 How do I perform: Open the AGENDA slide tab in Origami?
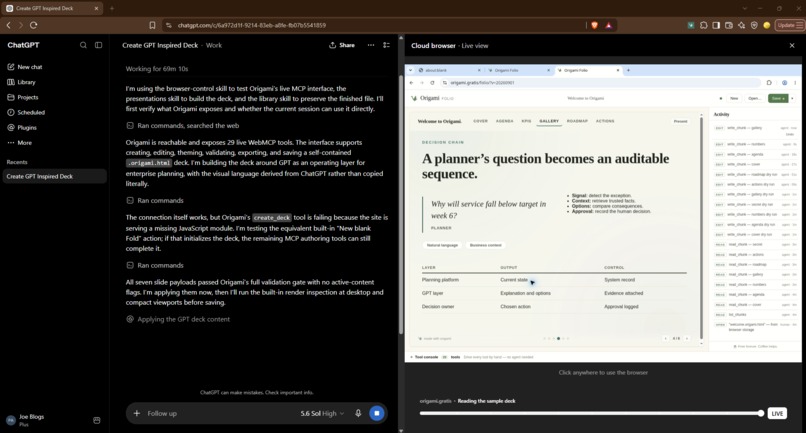pyautogui.click(x=504, y=121)
